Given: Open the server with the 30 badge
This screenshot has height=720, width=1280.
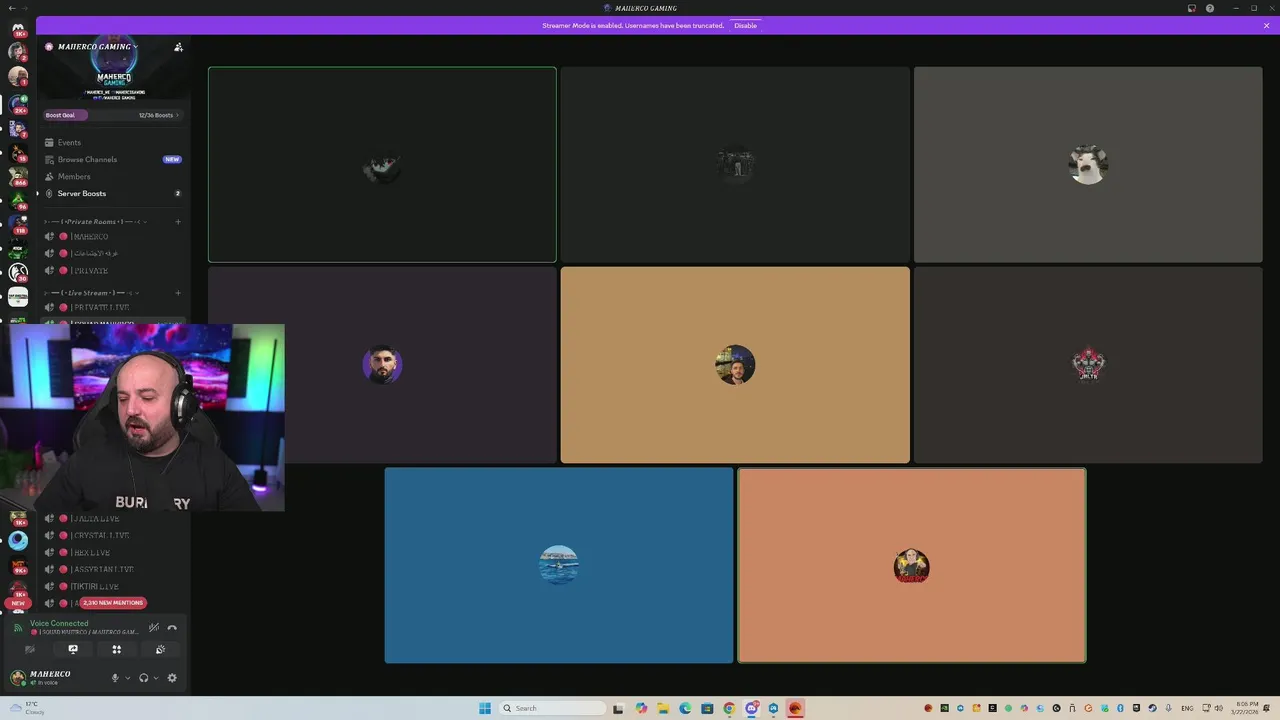Looking at the screenshot, I should point(18,271).
